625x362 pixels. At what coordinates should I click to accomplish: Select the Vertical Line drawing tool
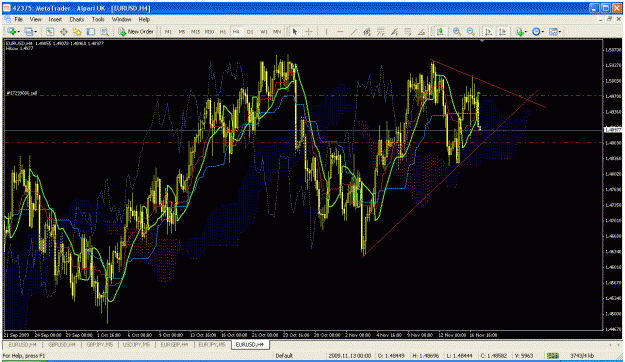(326, 31)
